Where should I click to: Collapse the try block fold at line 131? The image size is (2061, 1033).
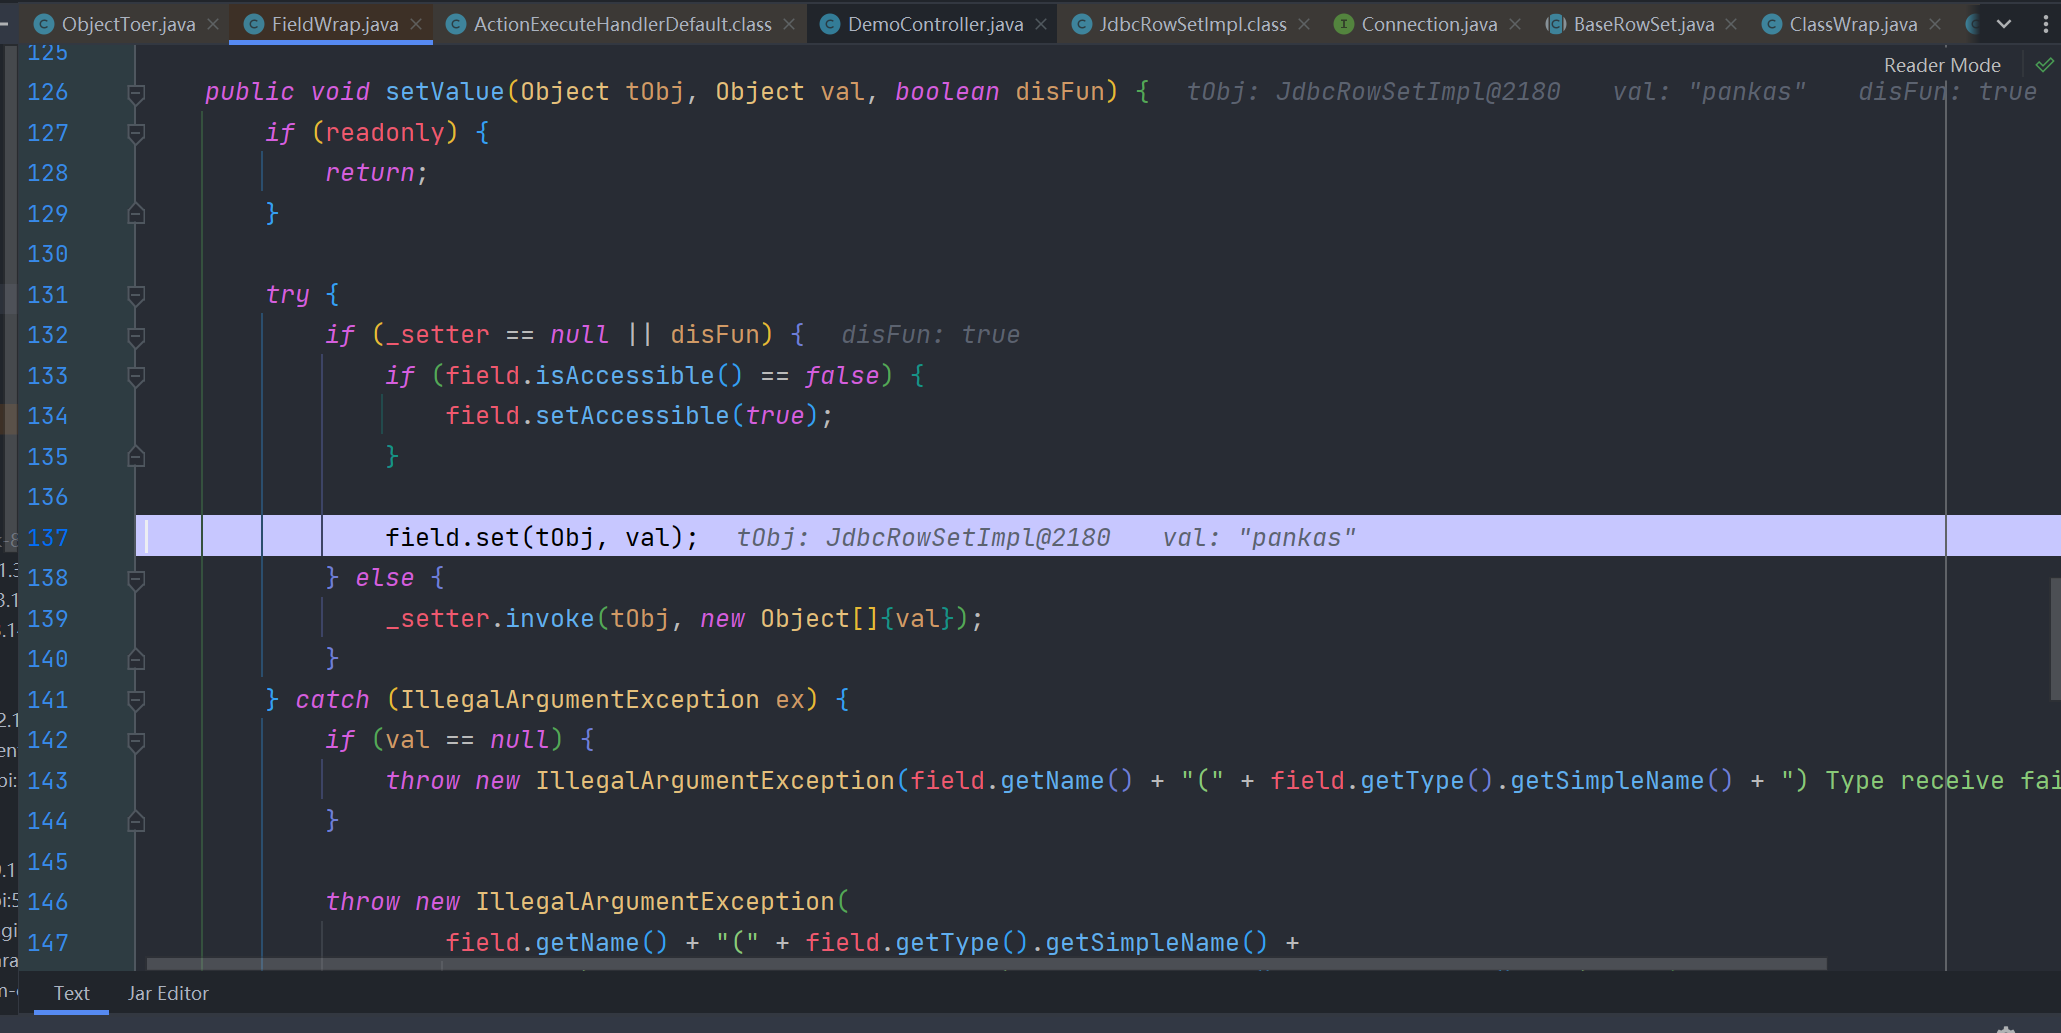click(135, 294)
